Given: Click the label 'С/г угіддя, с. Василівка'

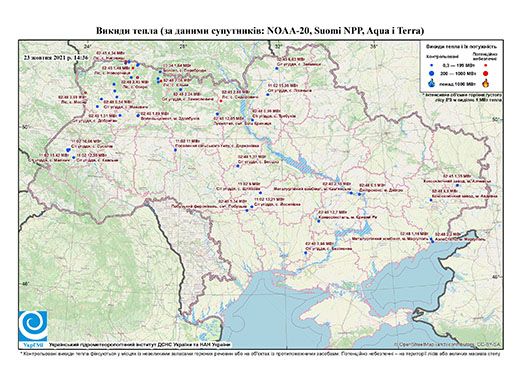Looking at the screenshot, I should [330, 249].
